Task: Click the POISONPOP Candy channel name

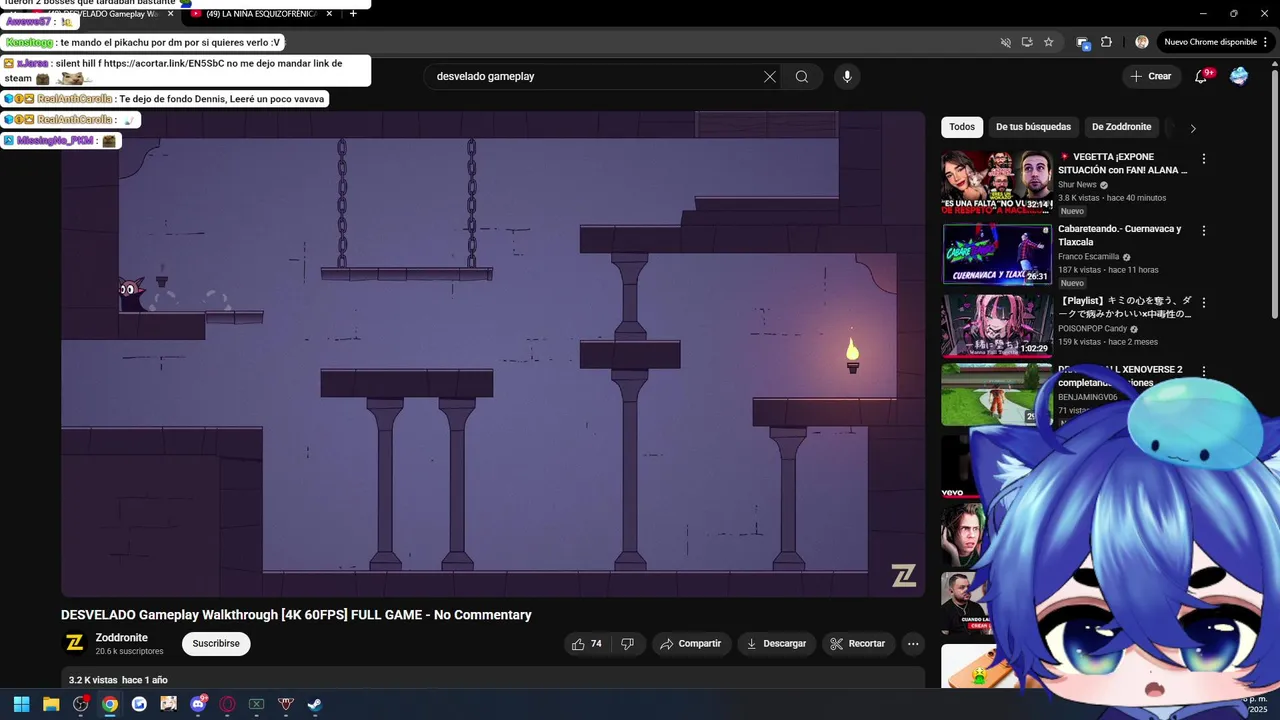Action: pyautogui.click(x=1092, y=329)
